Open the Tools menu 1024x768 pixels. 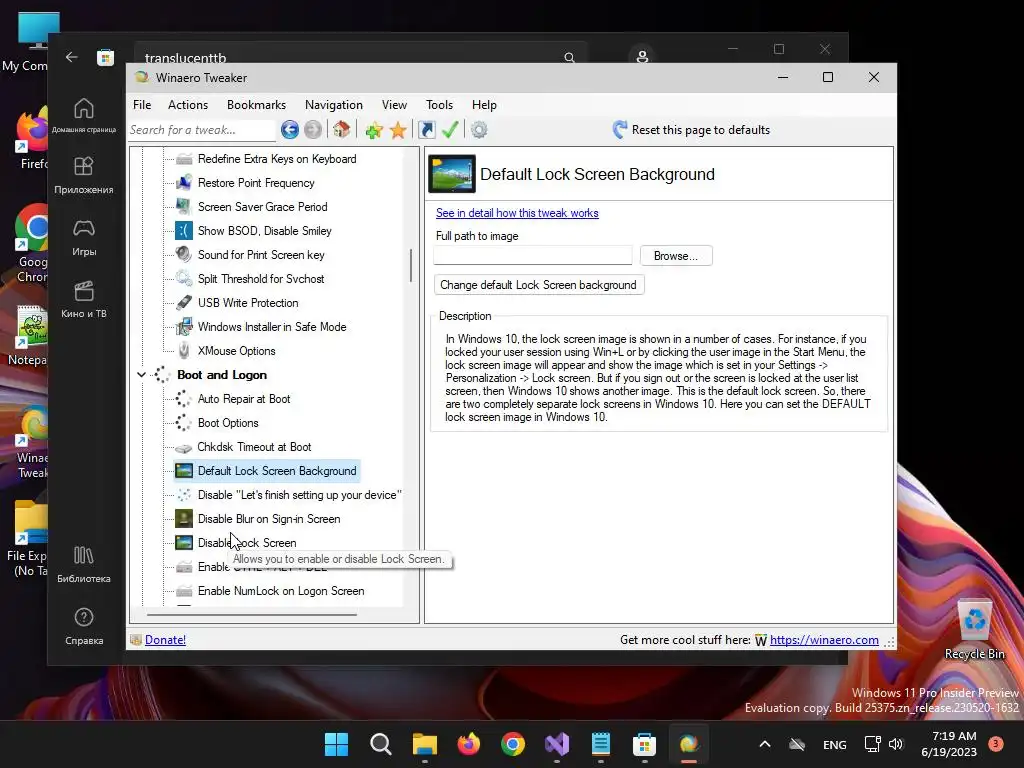pyautogui.click(x=439, y=104)
